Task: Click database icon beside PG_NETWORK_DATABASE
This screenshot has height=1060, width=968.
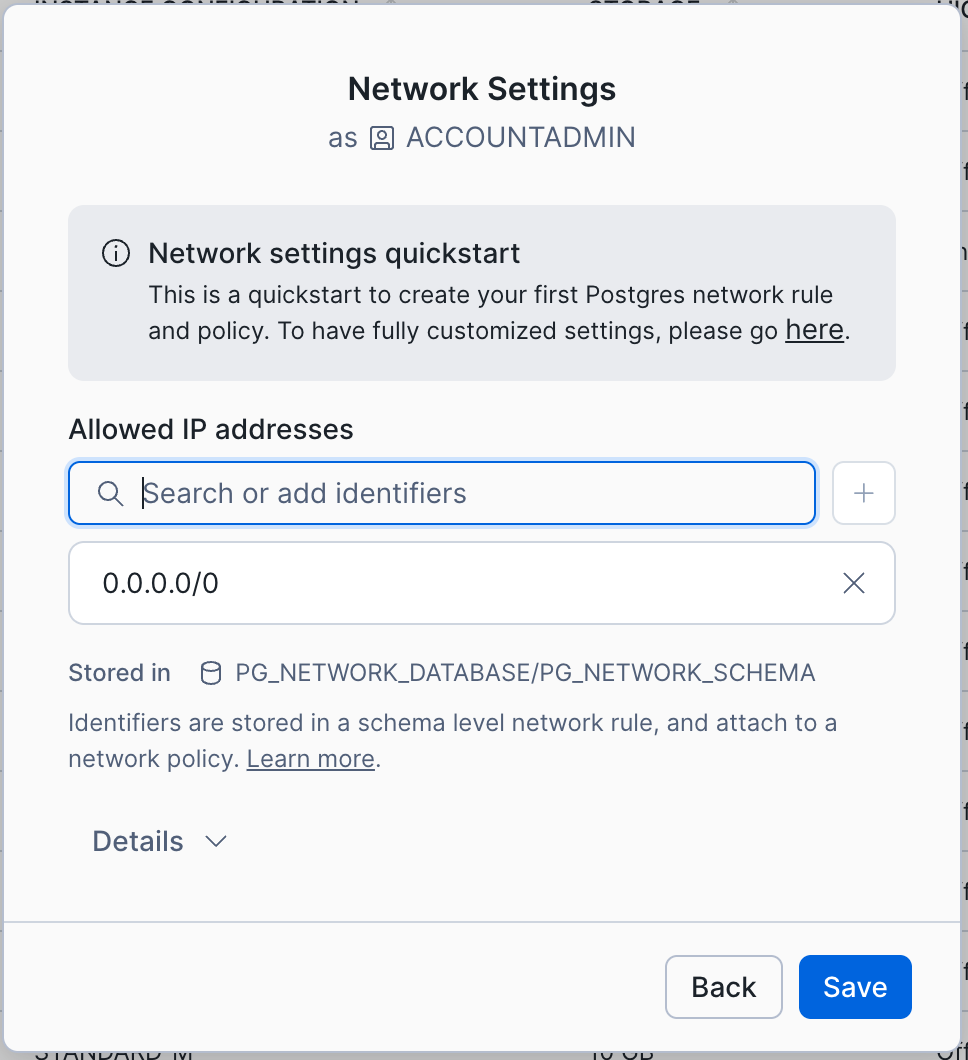Action: [211, 673]
